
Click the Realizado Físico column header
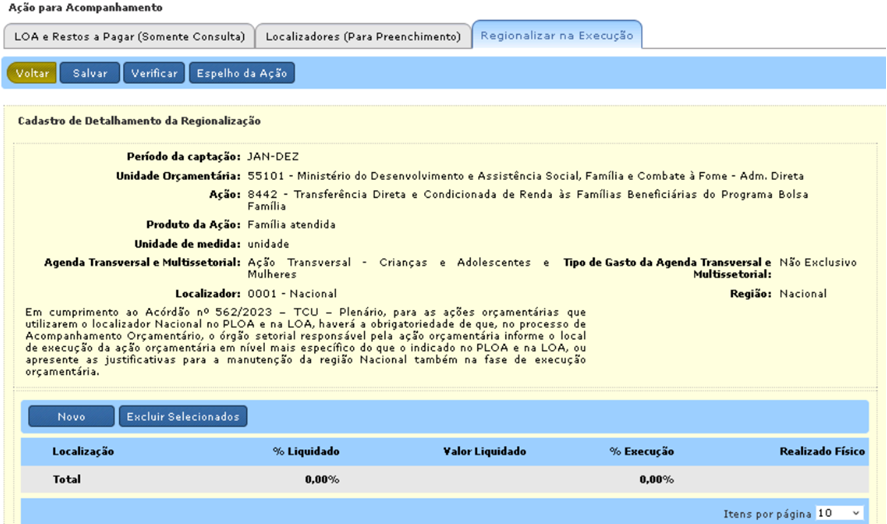pos(821,452)
